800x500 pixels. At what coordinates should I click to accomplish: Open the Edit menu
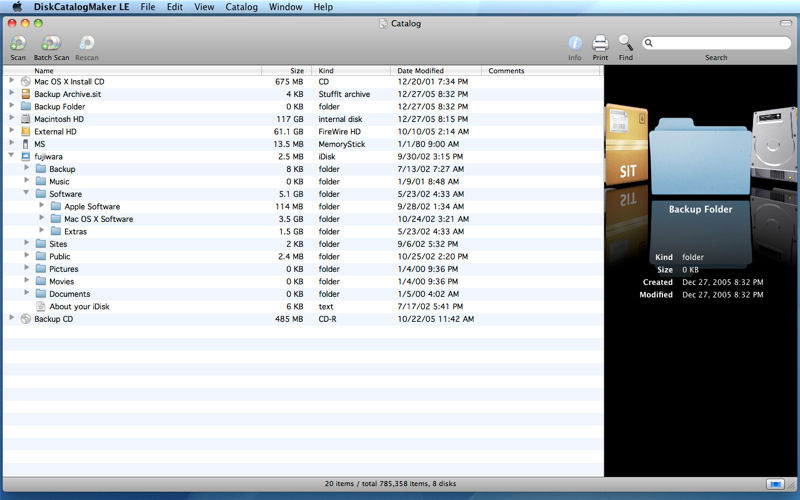174,7
